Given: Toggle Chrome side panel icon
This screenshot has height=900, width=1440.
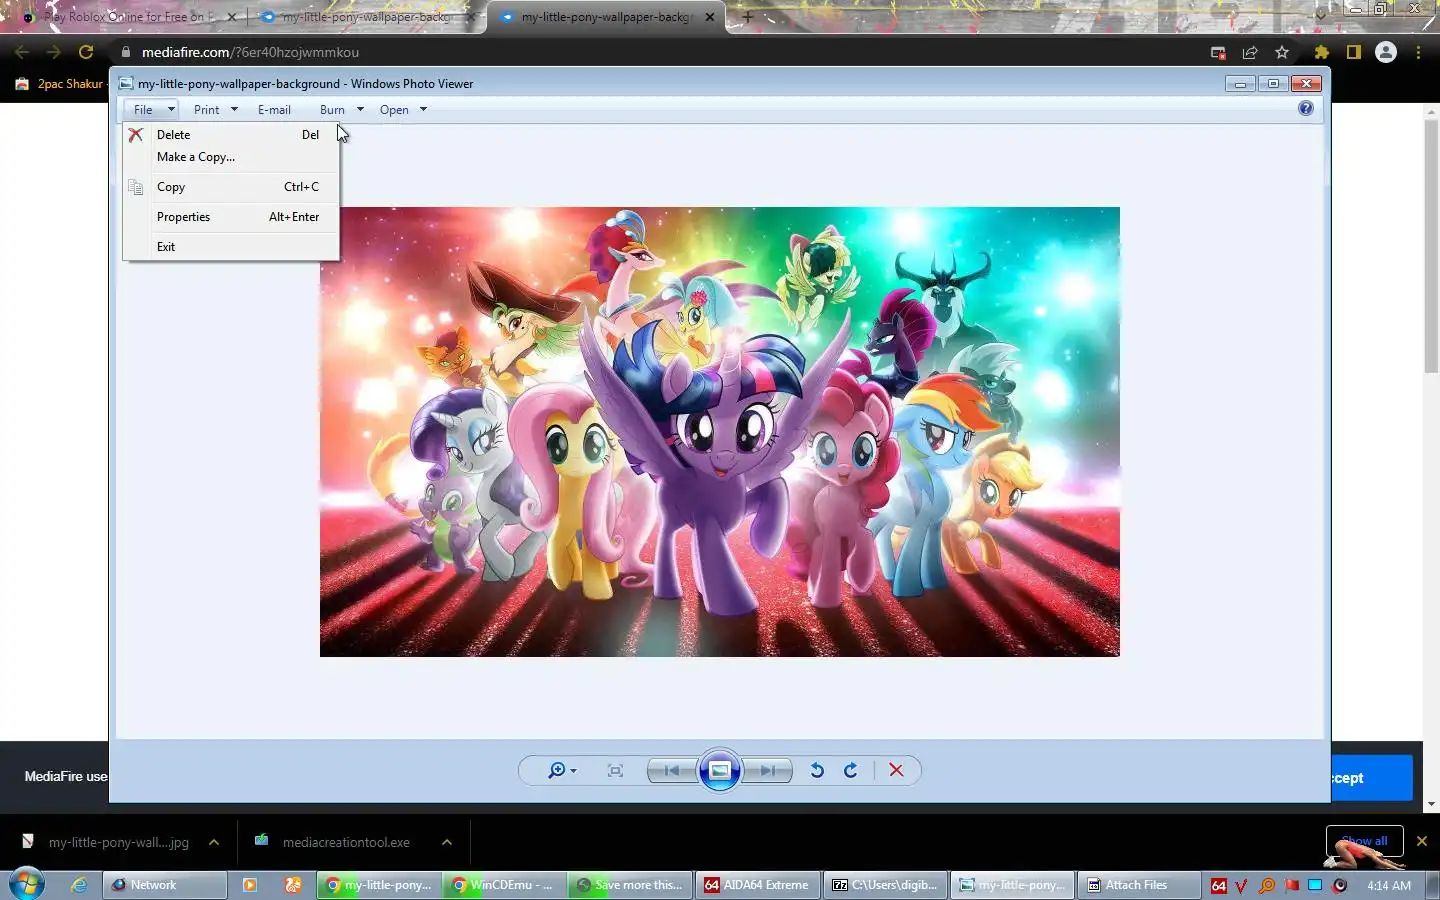Looking at the screenshot, I should tap(1354, 52).
